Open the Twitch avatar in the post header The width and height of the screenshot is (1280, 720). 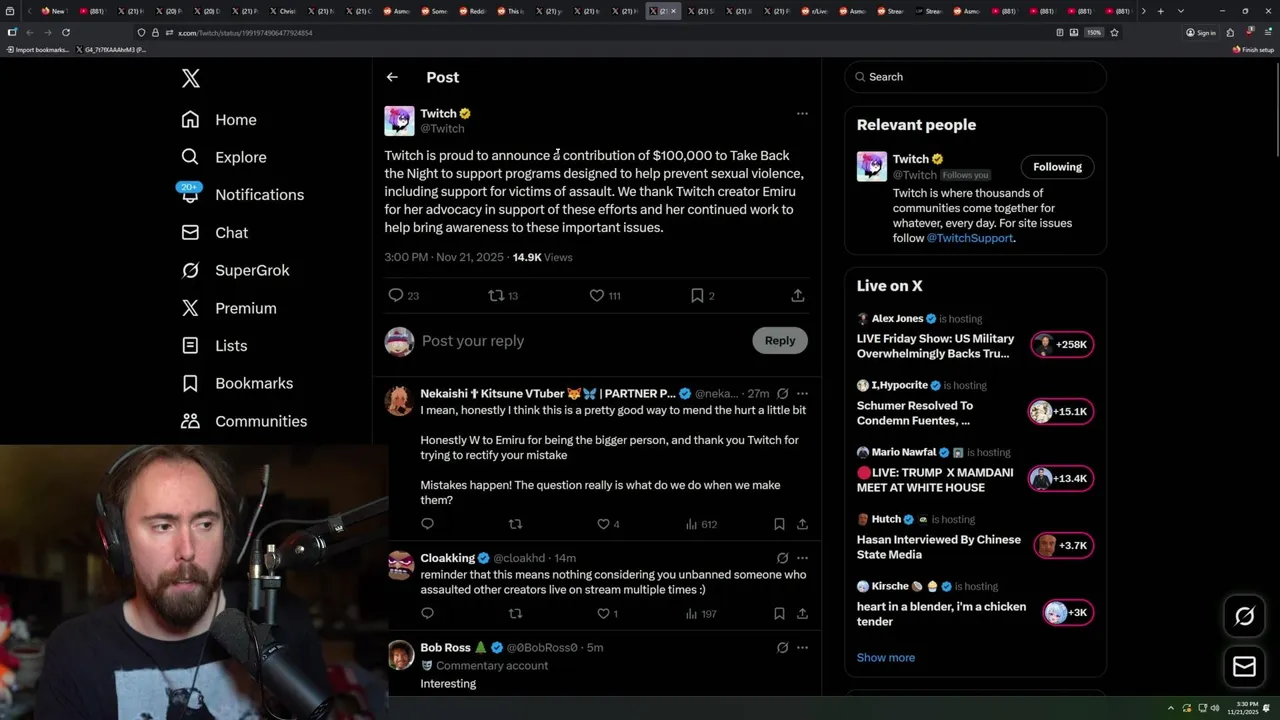[x=399, y=121]
